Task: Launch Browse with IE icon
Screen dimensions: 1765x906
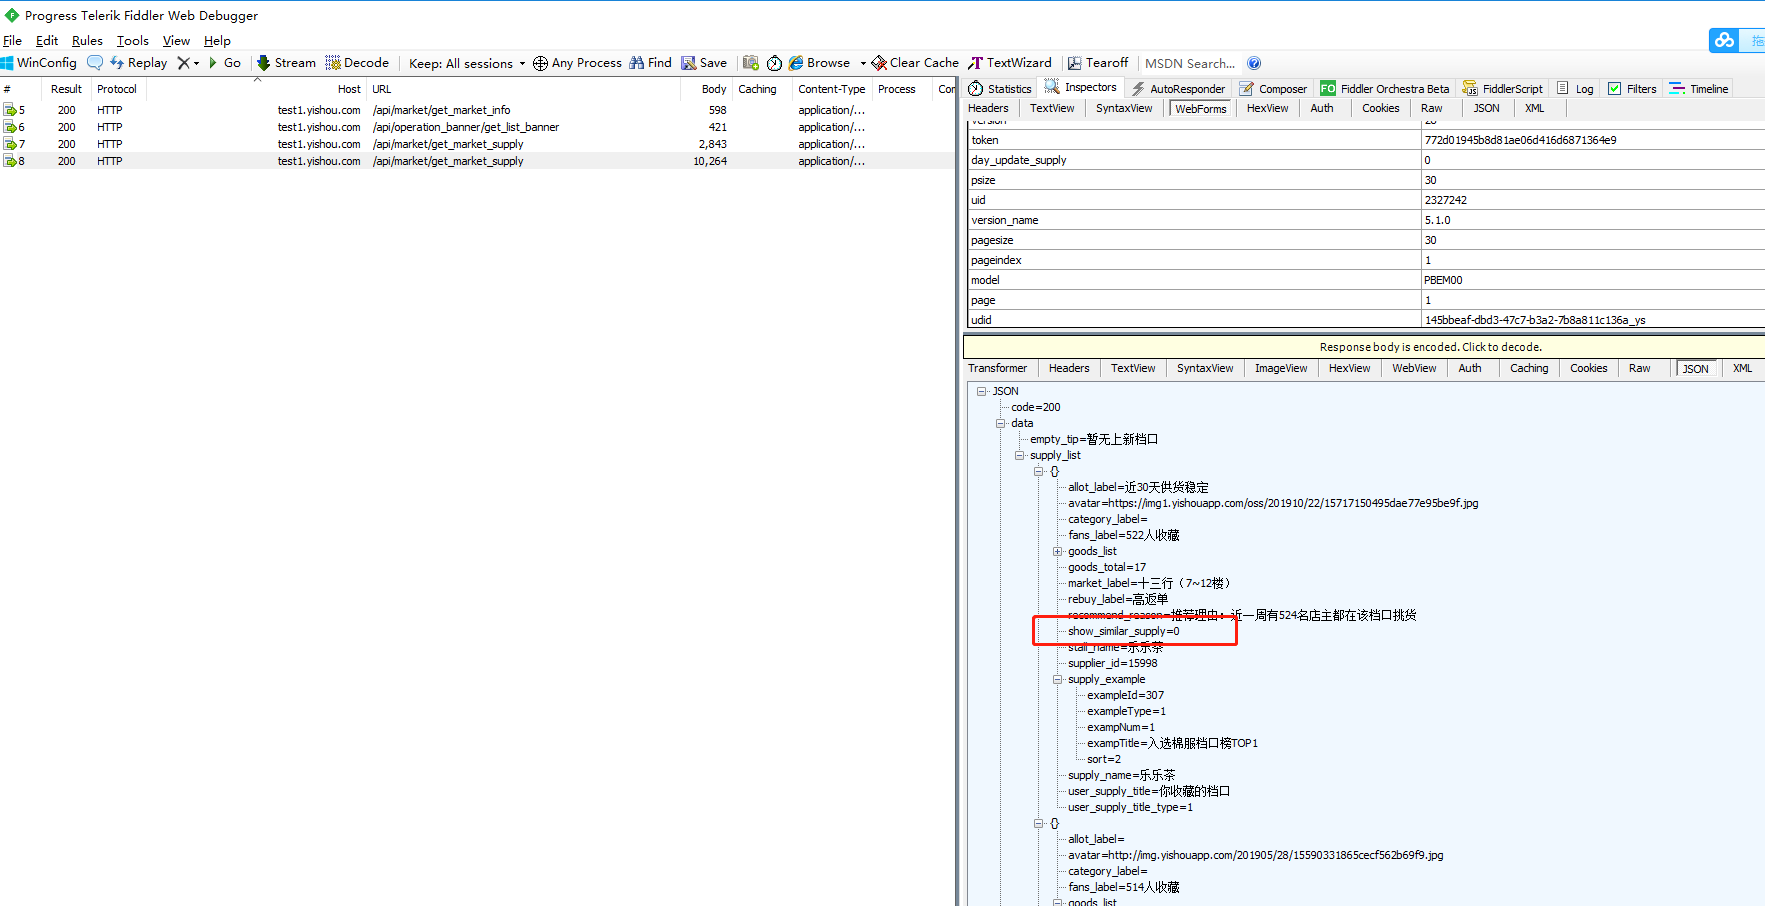Action: click(x=819, y=63)
